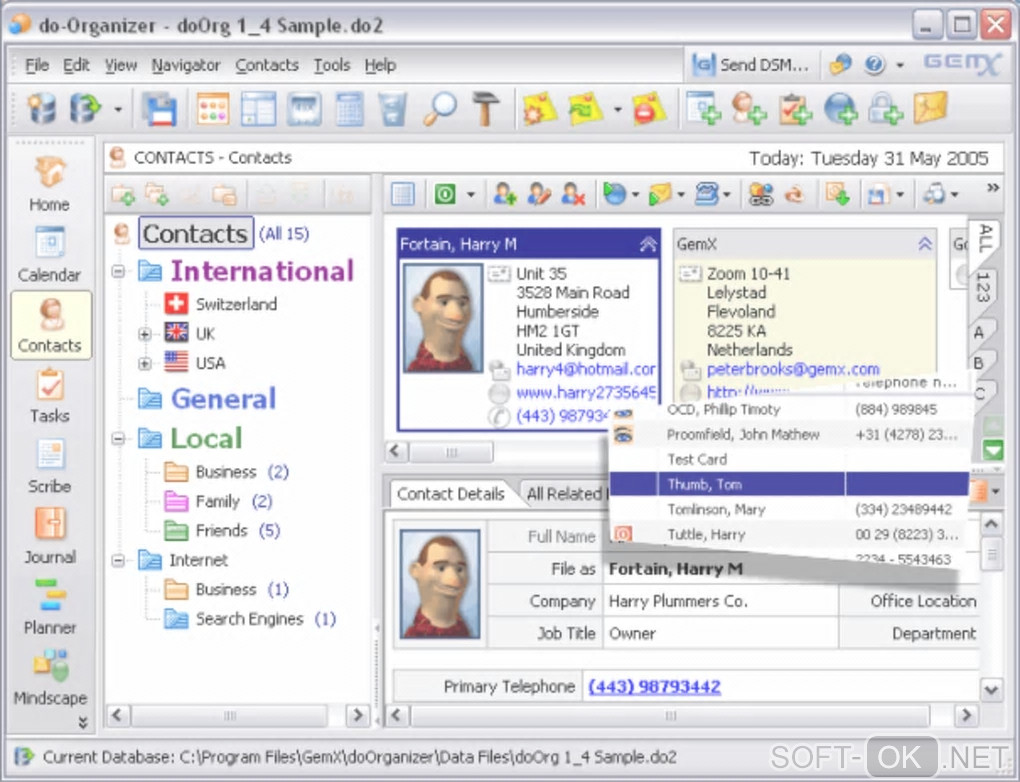Open the Navigator menu
Screen dimensions: 1020x782
coord(186,65)
